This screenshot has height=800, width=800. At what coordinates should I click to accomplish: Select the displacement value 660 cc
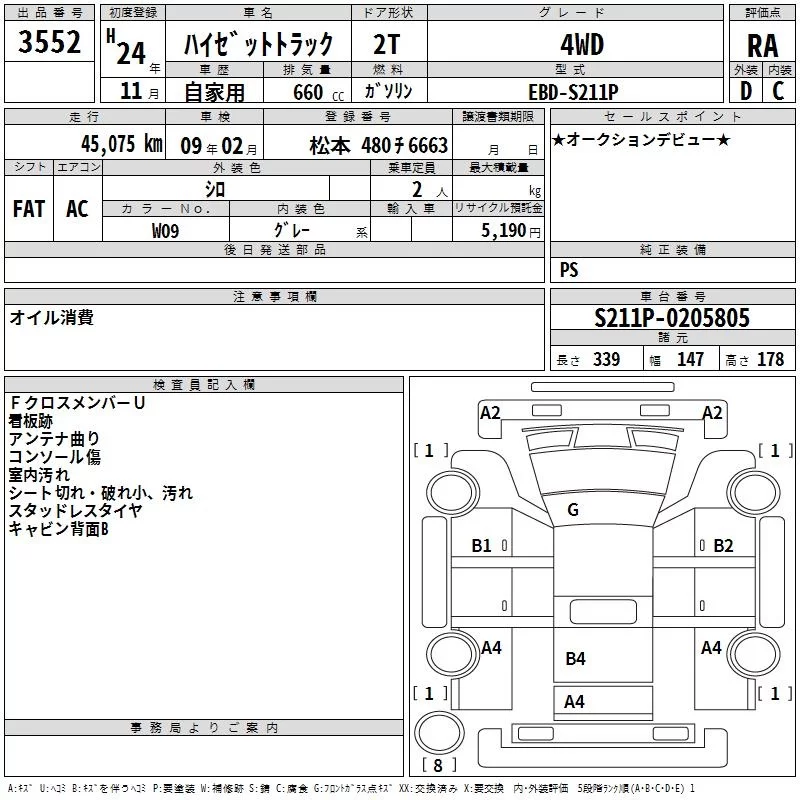click(x=318, y=92)
